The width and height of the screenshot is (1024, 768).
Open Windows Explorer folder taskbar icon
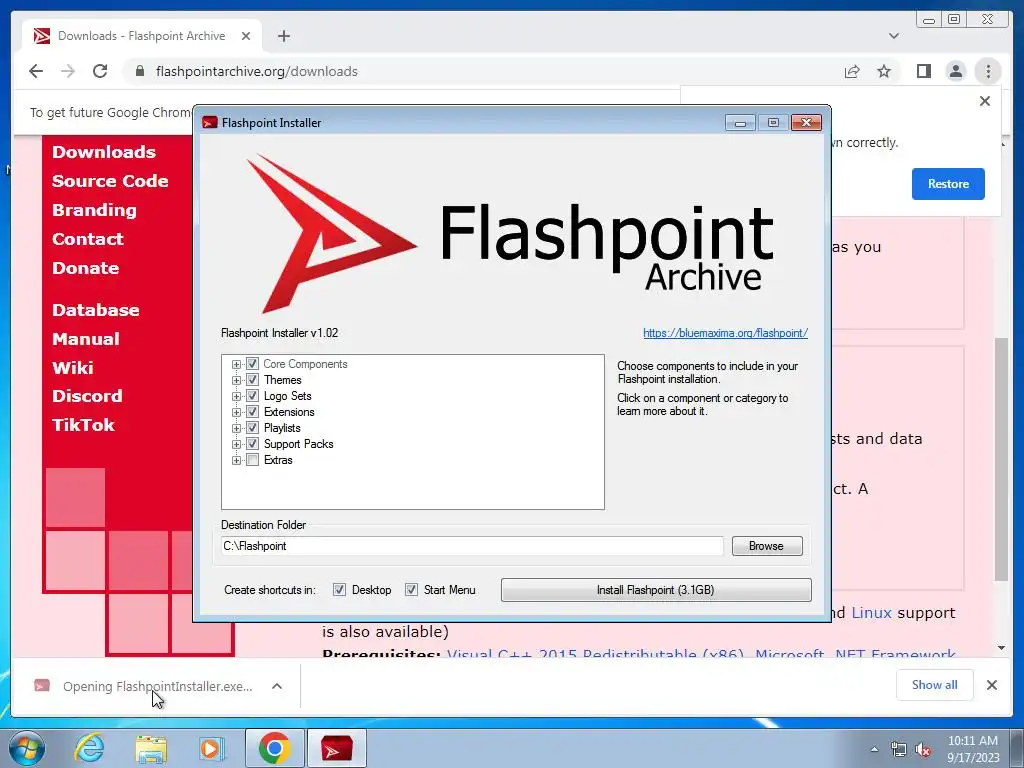click(x=151, y=748)
